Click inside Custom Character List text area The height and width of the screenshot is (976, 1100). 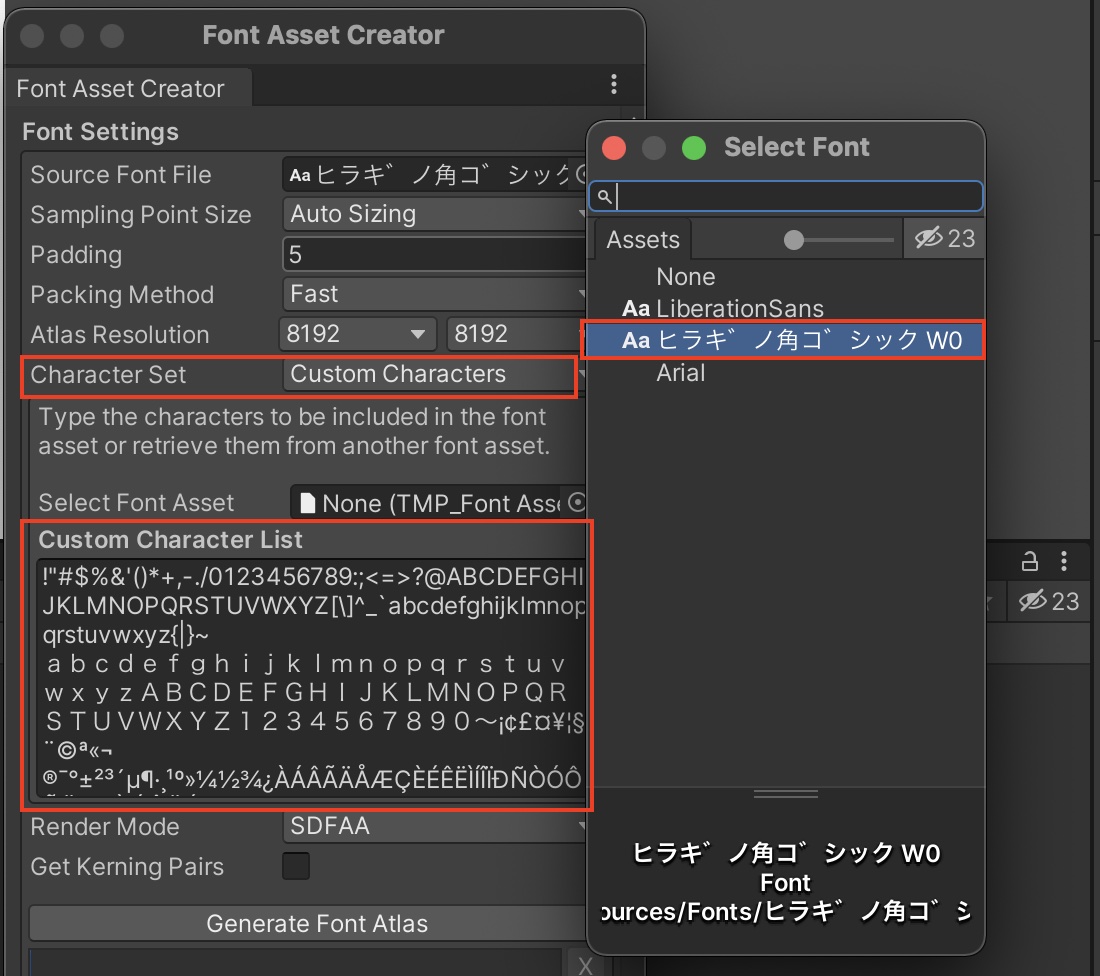[x=311, y=677]
